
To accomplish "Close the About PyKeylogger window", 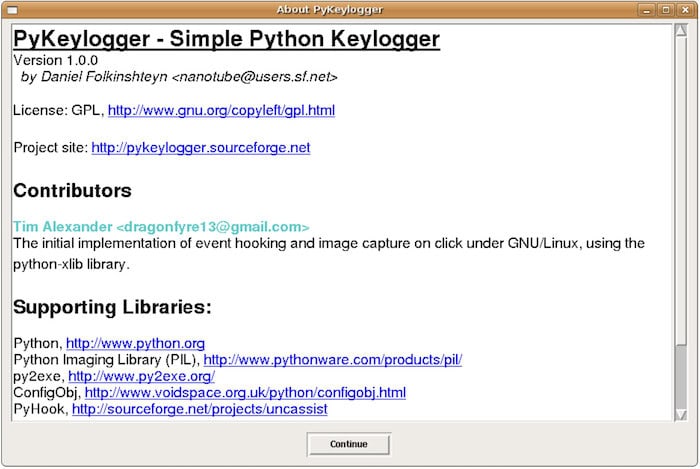I will tap(685, 10).
